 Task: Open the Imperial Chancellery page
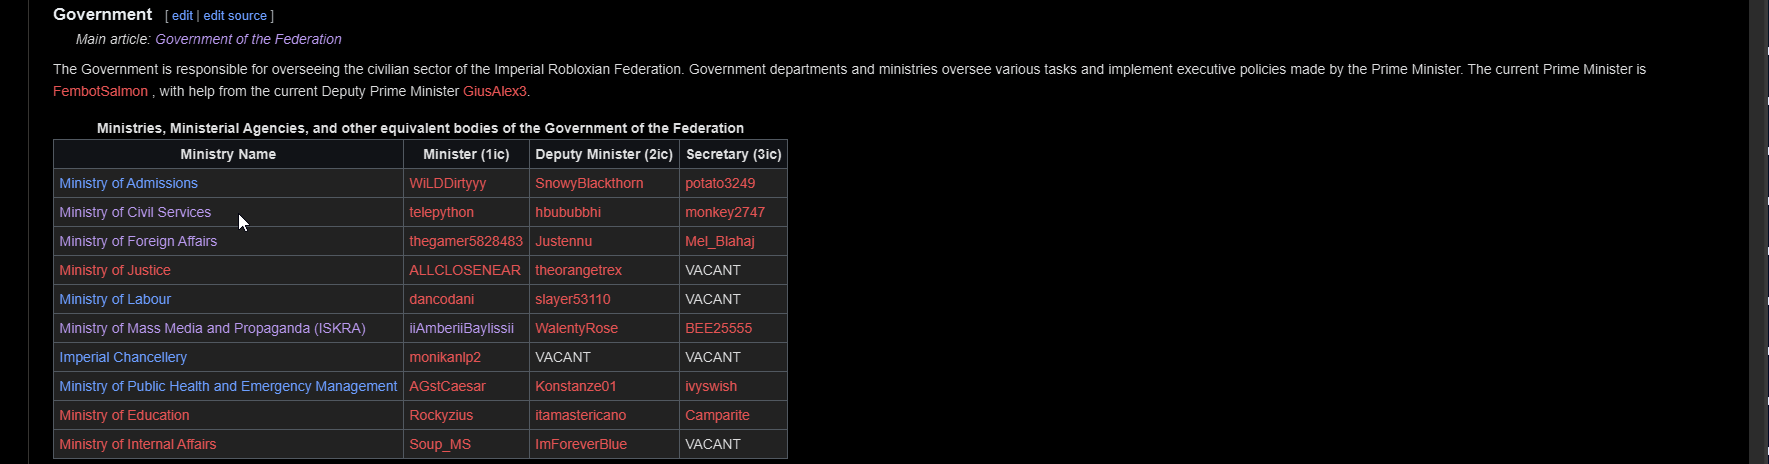click(123, 357)
